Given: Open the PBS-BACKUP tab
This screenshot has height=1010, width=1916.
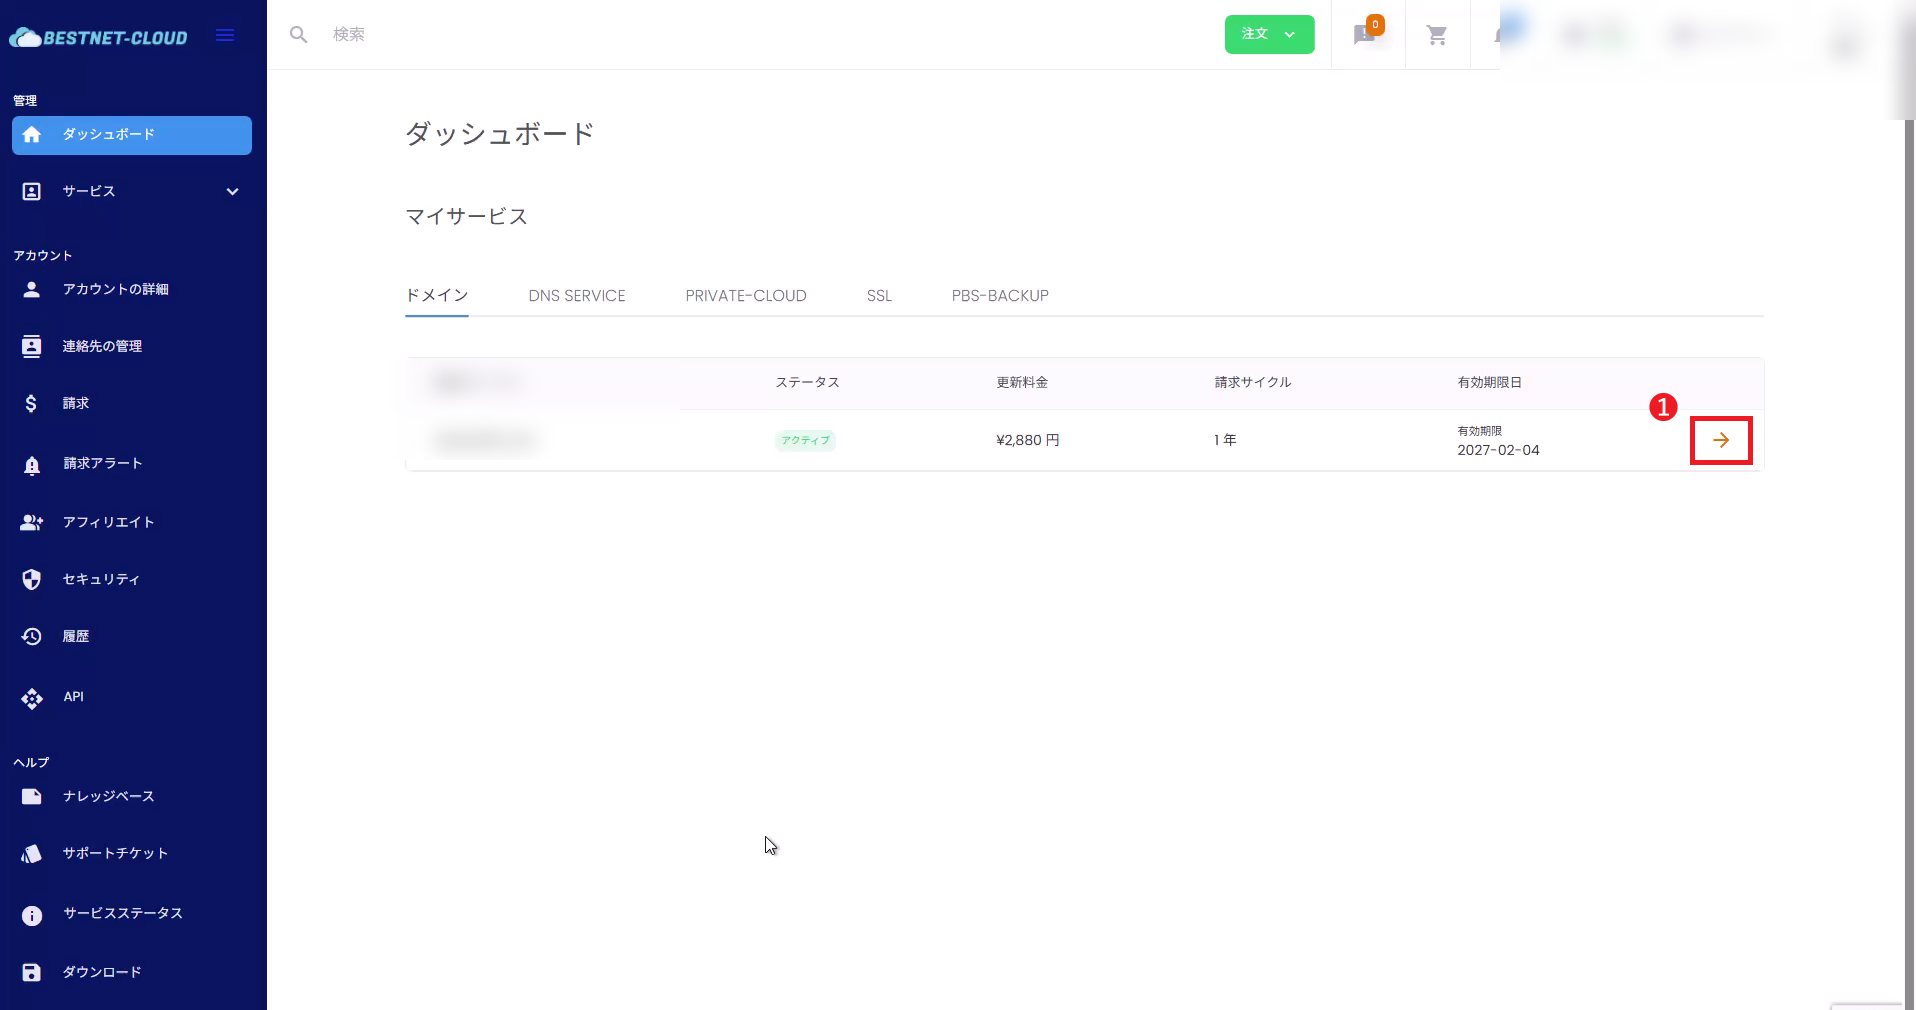Looking at the screenshot, I should pyautogui.click(x=999, y=296).
